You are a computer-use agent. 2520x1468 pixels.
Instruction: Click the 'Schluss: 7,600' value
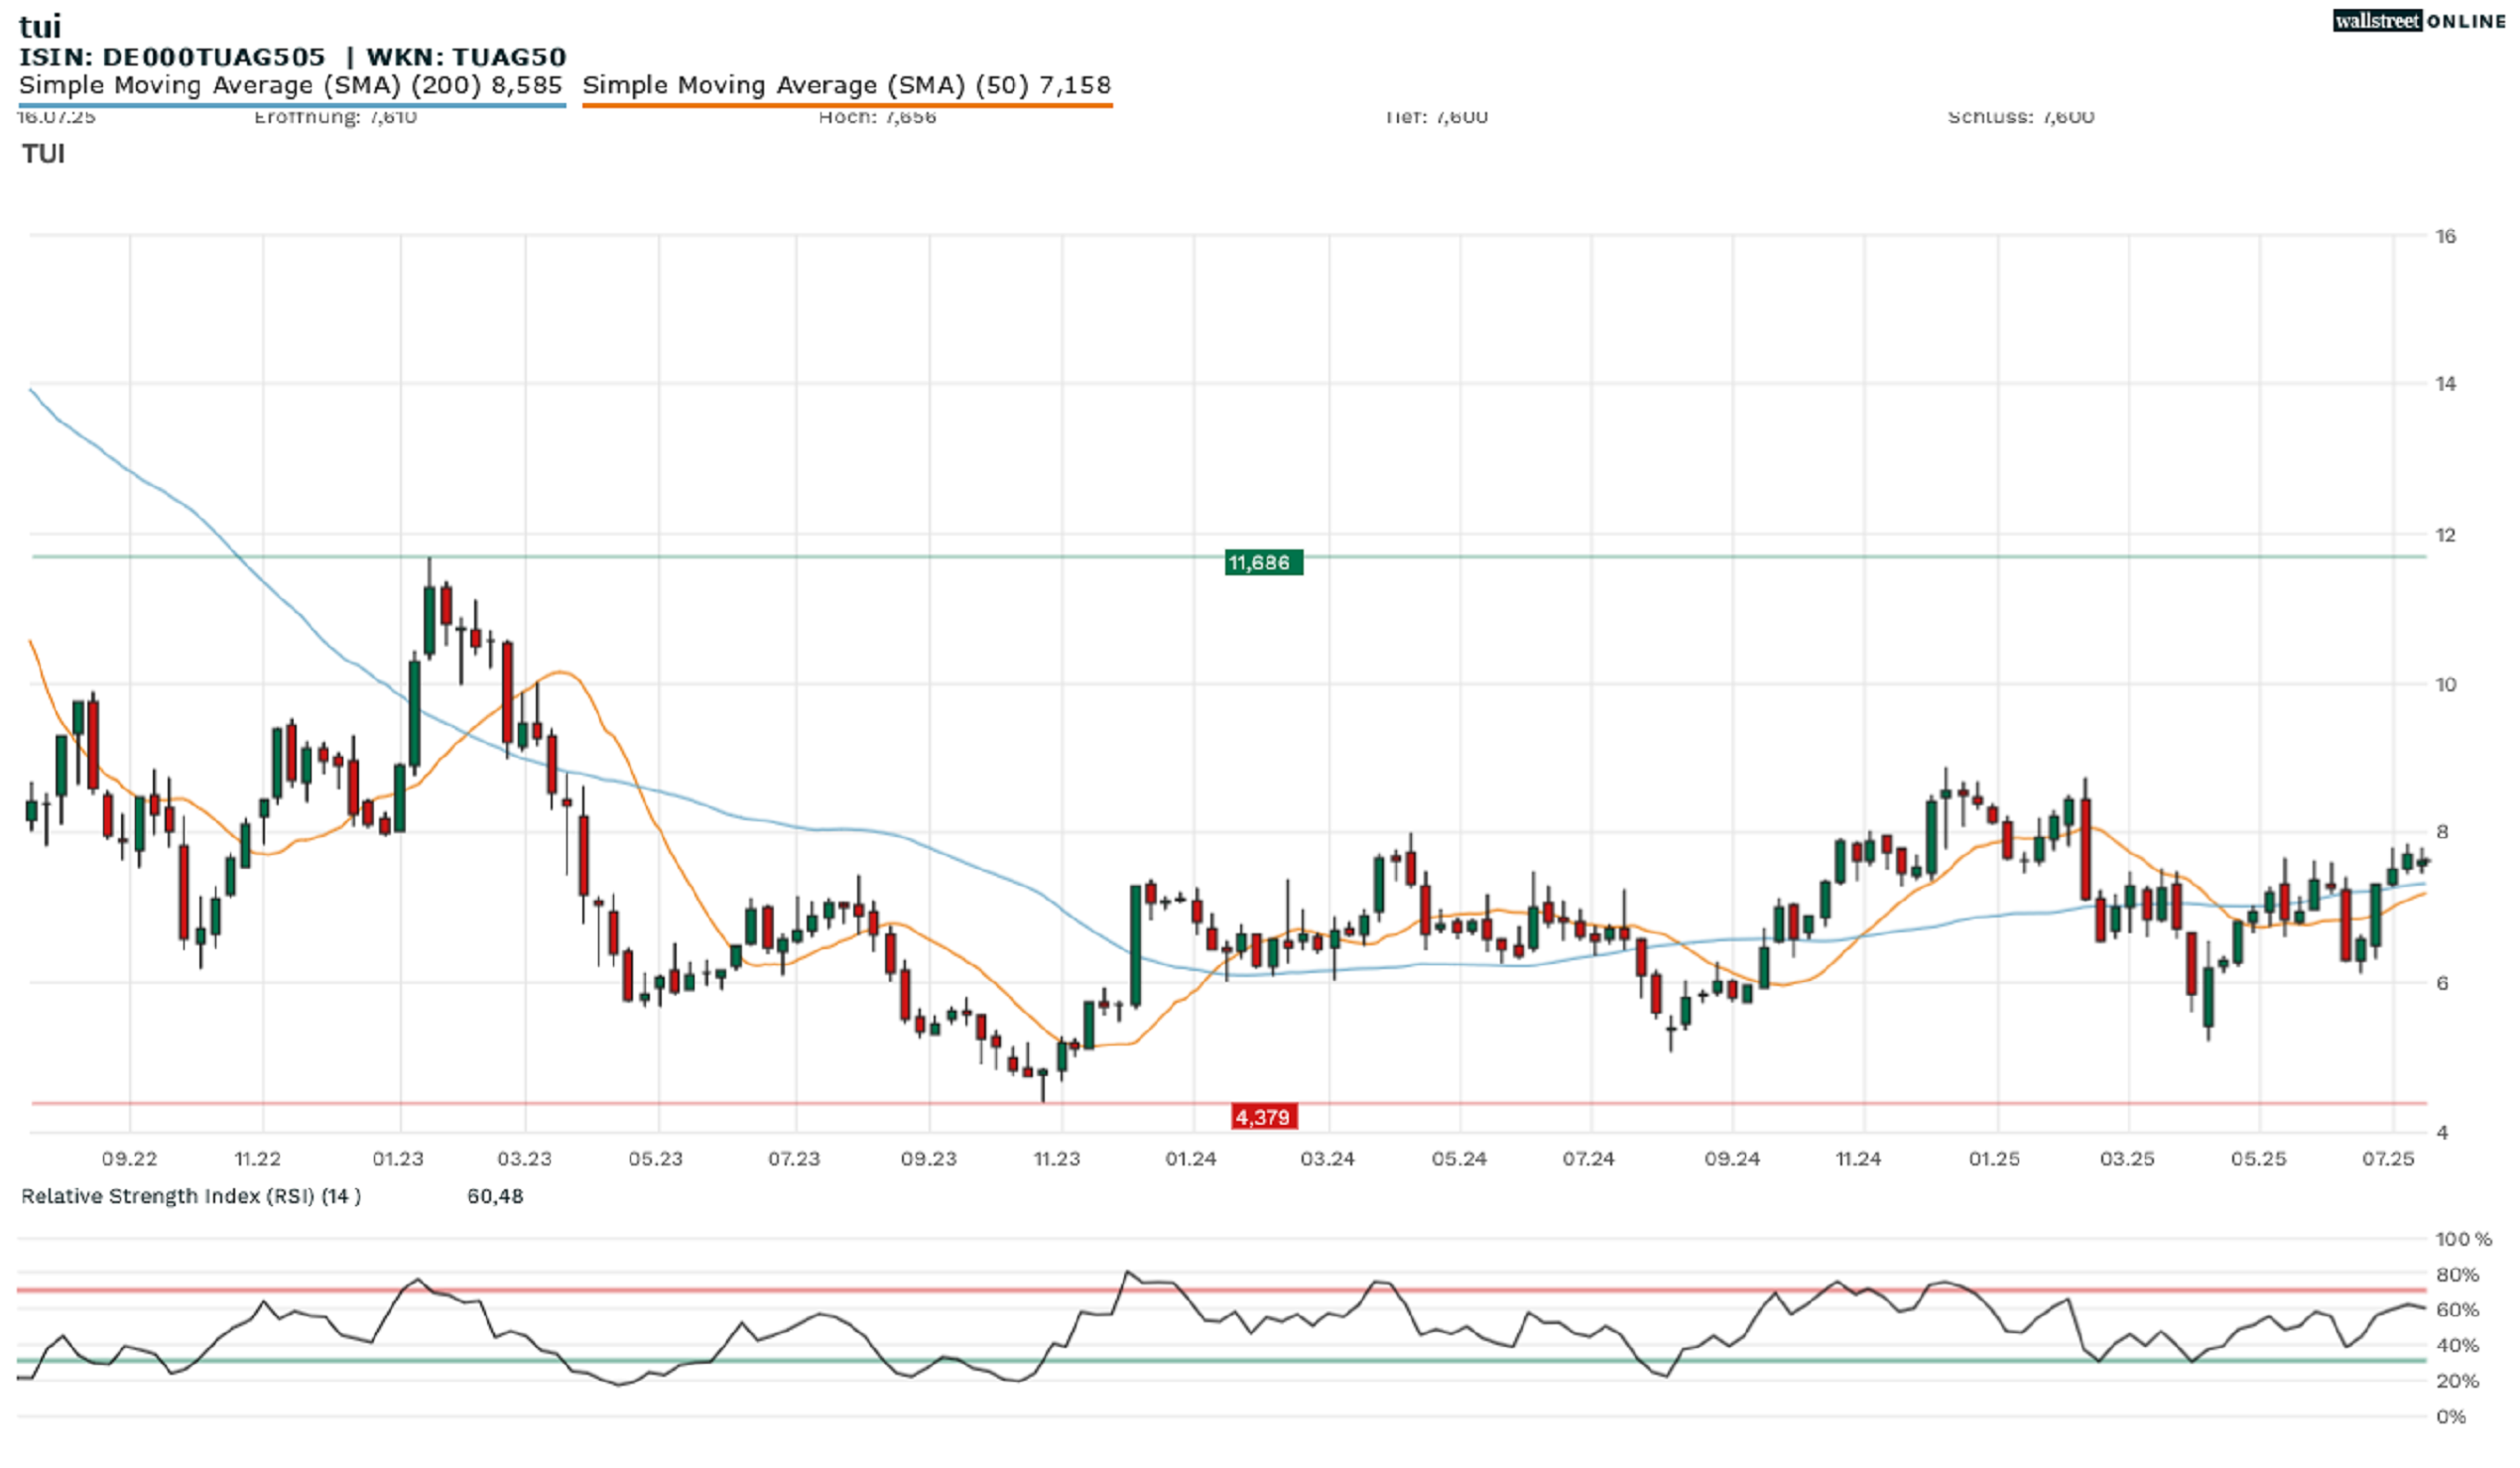tap(2020, 117)
